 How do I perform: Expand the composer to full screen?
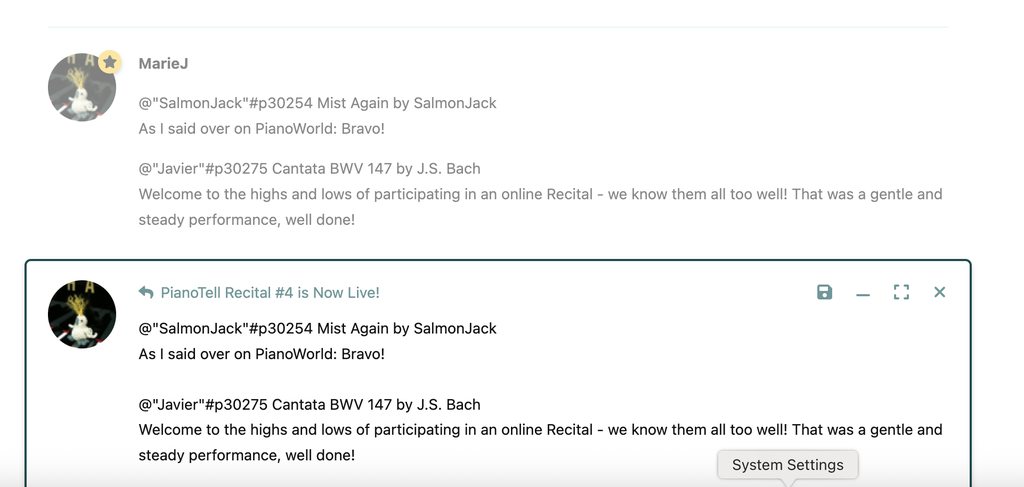(x=901, y=292)
